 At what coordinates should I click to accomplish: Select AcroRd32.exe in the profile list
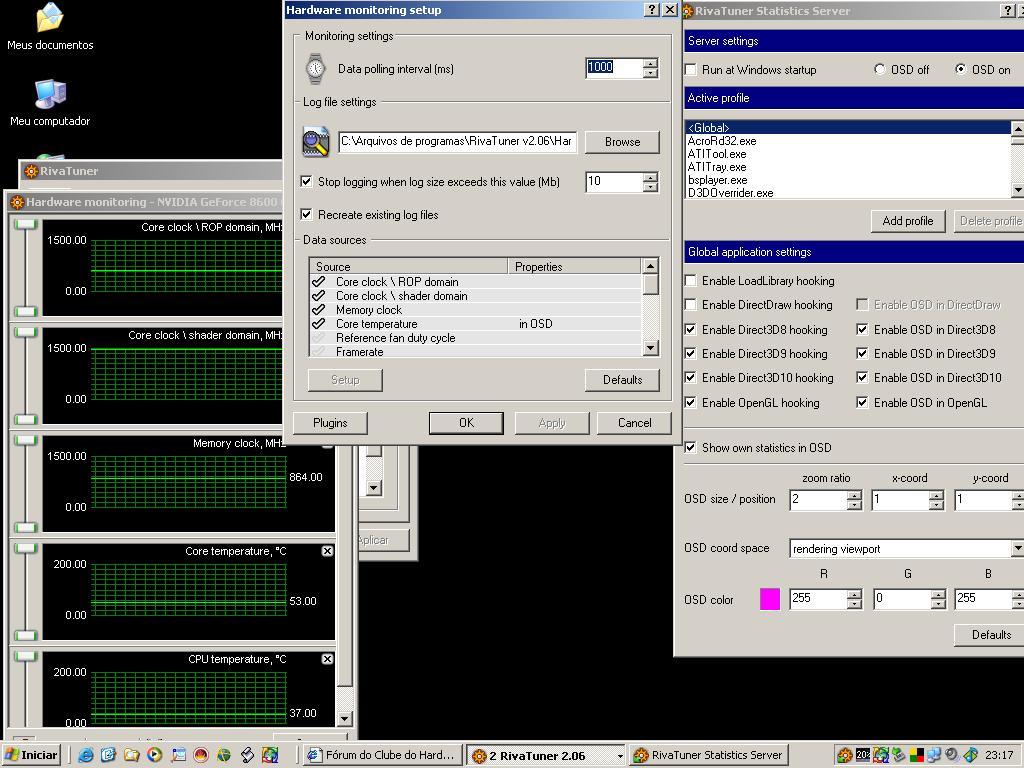point(848,141)
